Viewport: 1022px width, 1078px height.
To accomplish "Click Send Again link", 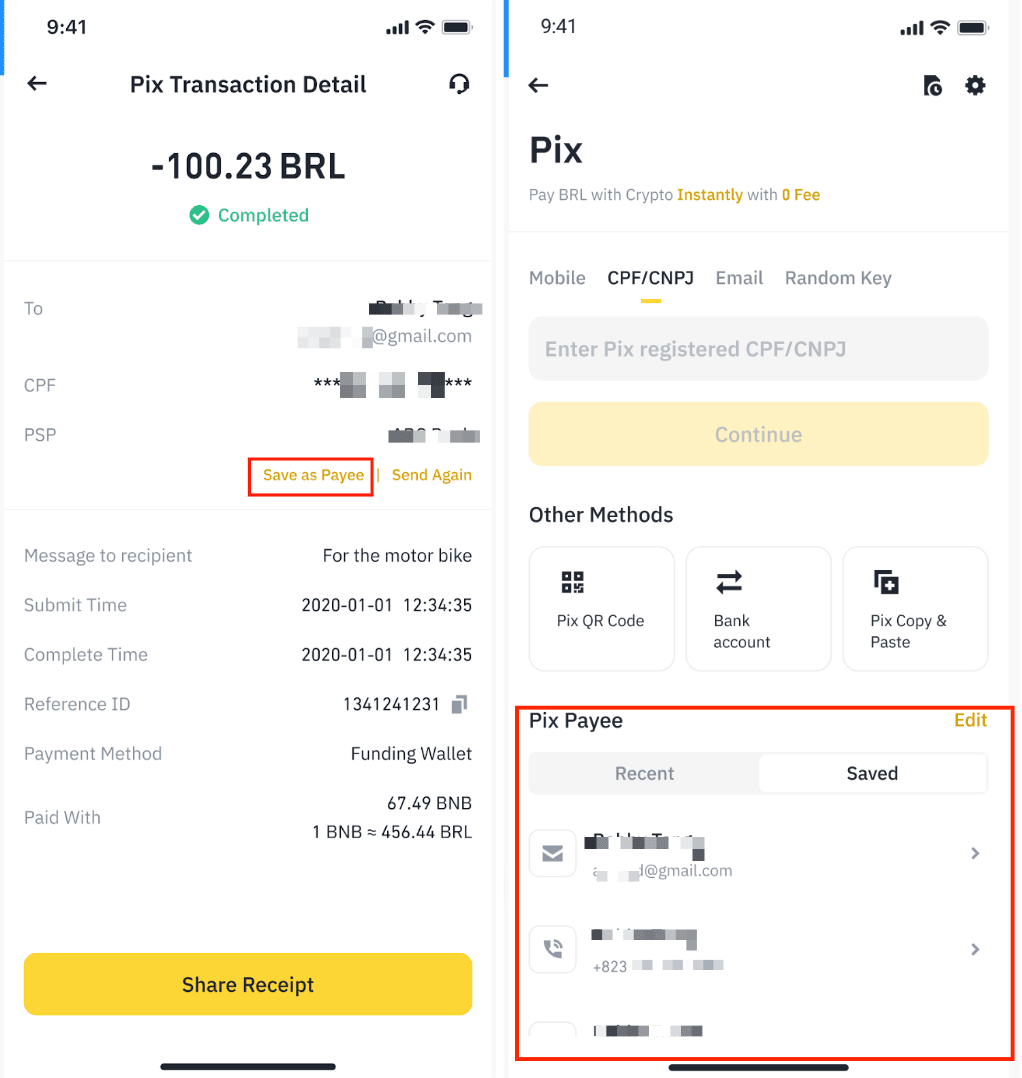I will pyautogui.click(x=432, y=475).
